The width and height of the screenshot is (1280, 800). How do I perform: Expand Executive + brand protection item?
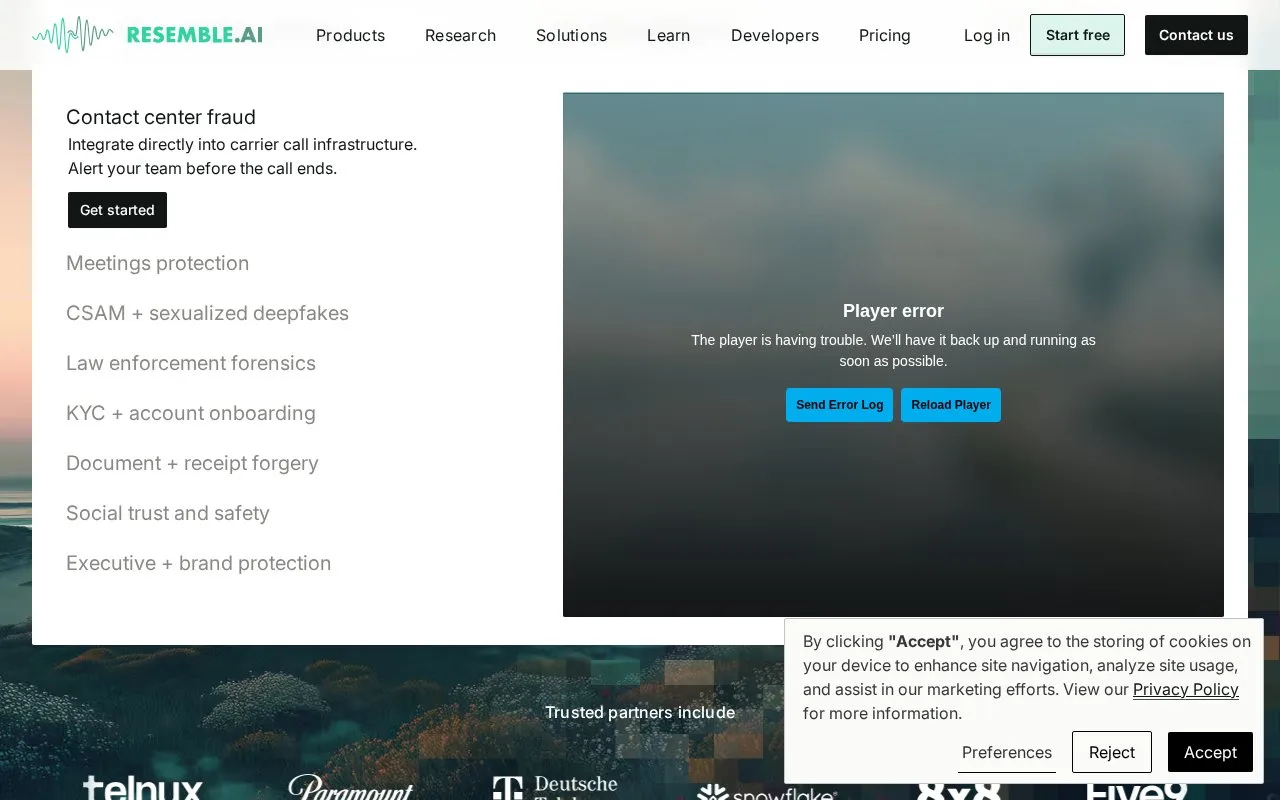coord(198,563)
